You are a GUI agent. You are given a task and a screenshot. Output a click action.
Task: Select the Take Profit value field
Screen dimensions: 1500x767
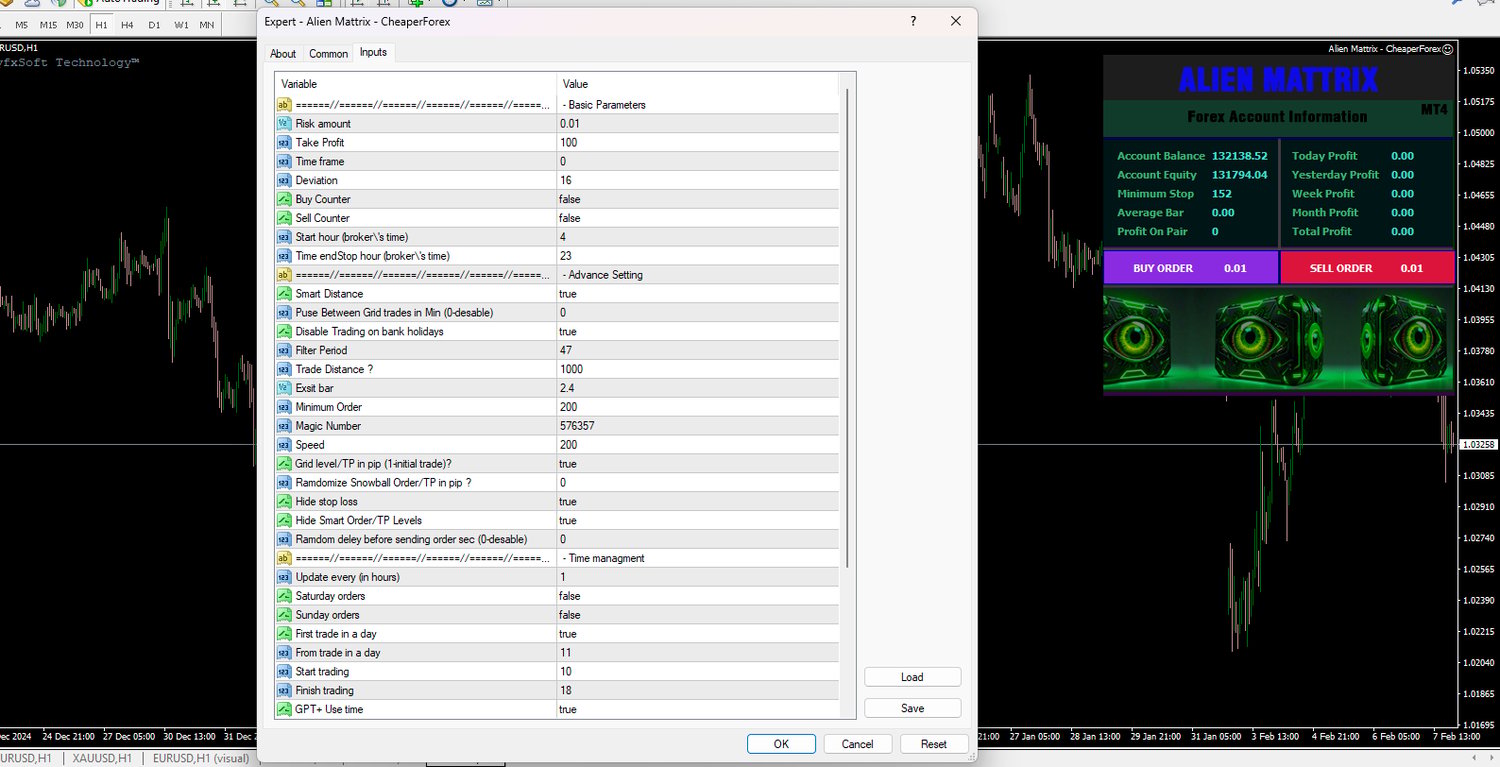pyautogui.click(x=698, y=143)
